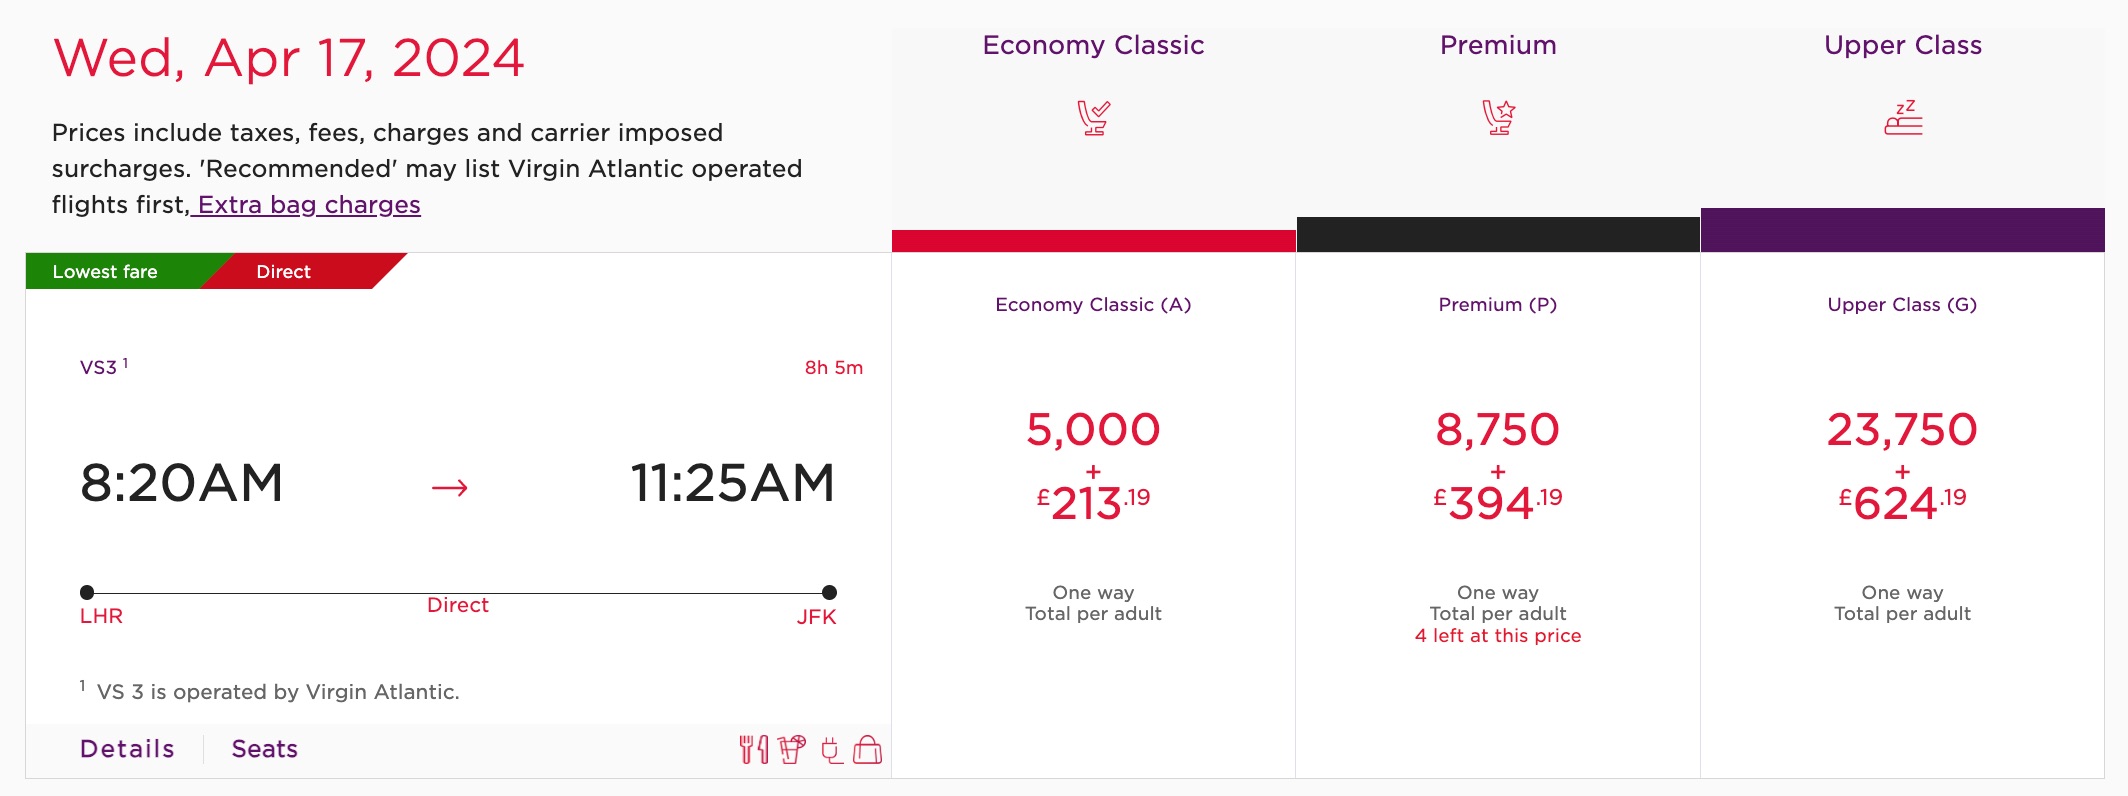Expand the Economy Classic (A) fare details
The height and width of the screenshot is (796, 2128).
click(x=1093, y=305)
